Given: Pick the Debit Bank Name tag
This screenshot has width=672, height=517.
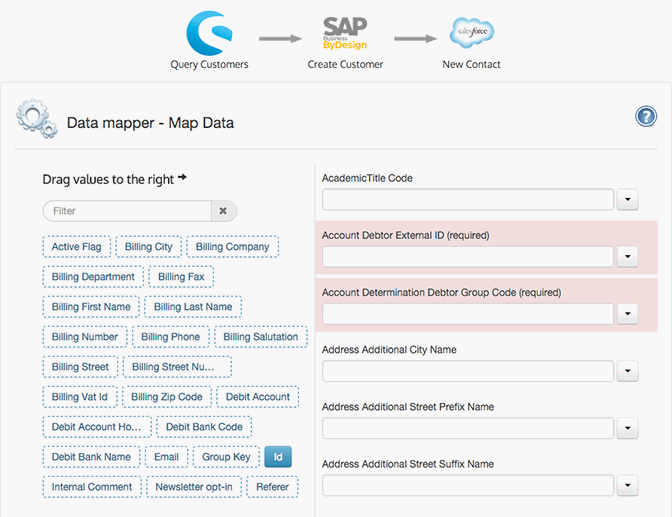Looking at the screenshot, I should pos(91,457).
